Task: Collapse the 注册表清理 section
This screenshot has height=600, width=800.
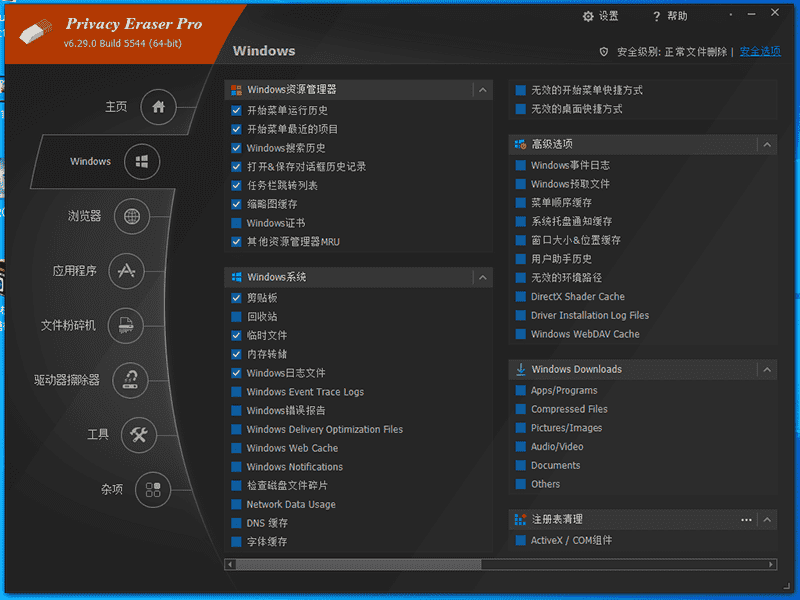Action: point(767,520)
